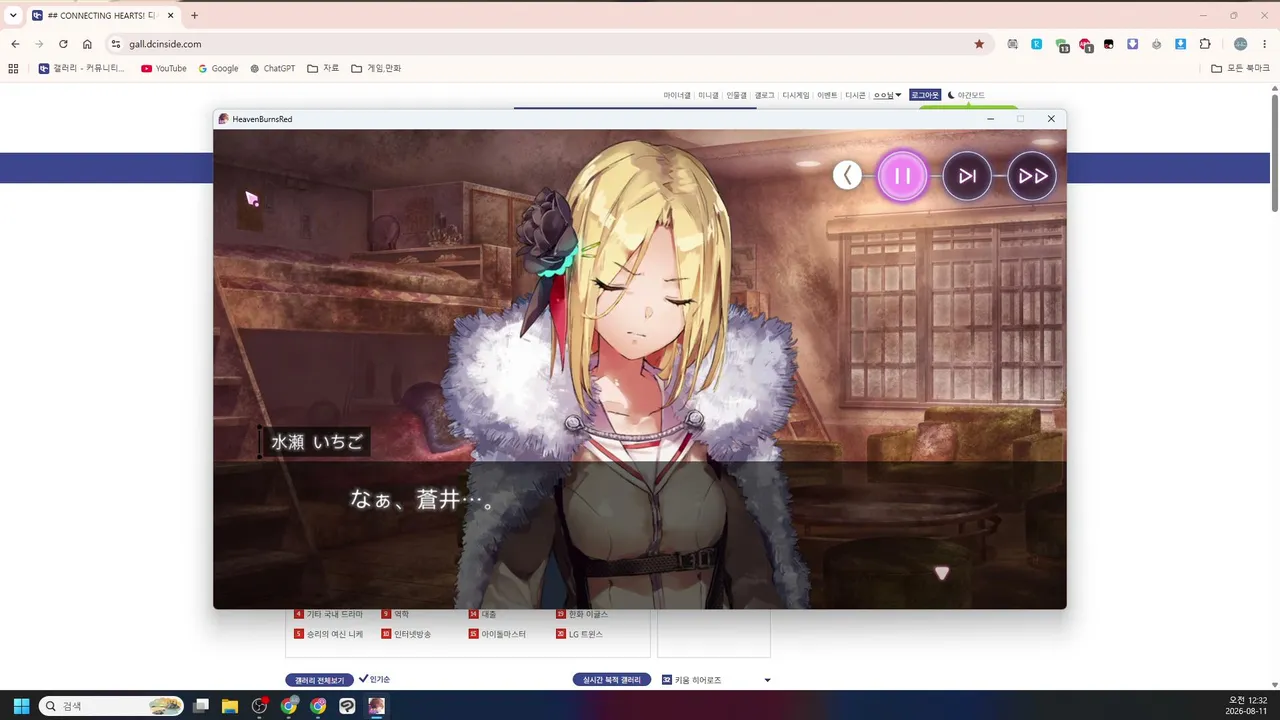Screen dimensions: 1280x720
Task: Advance dialogue via the white triangle indicator
Action: tap(941, 573)
